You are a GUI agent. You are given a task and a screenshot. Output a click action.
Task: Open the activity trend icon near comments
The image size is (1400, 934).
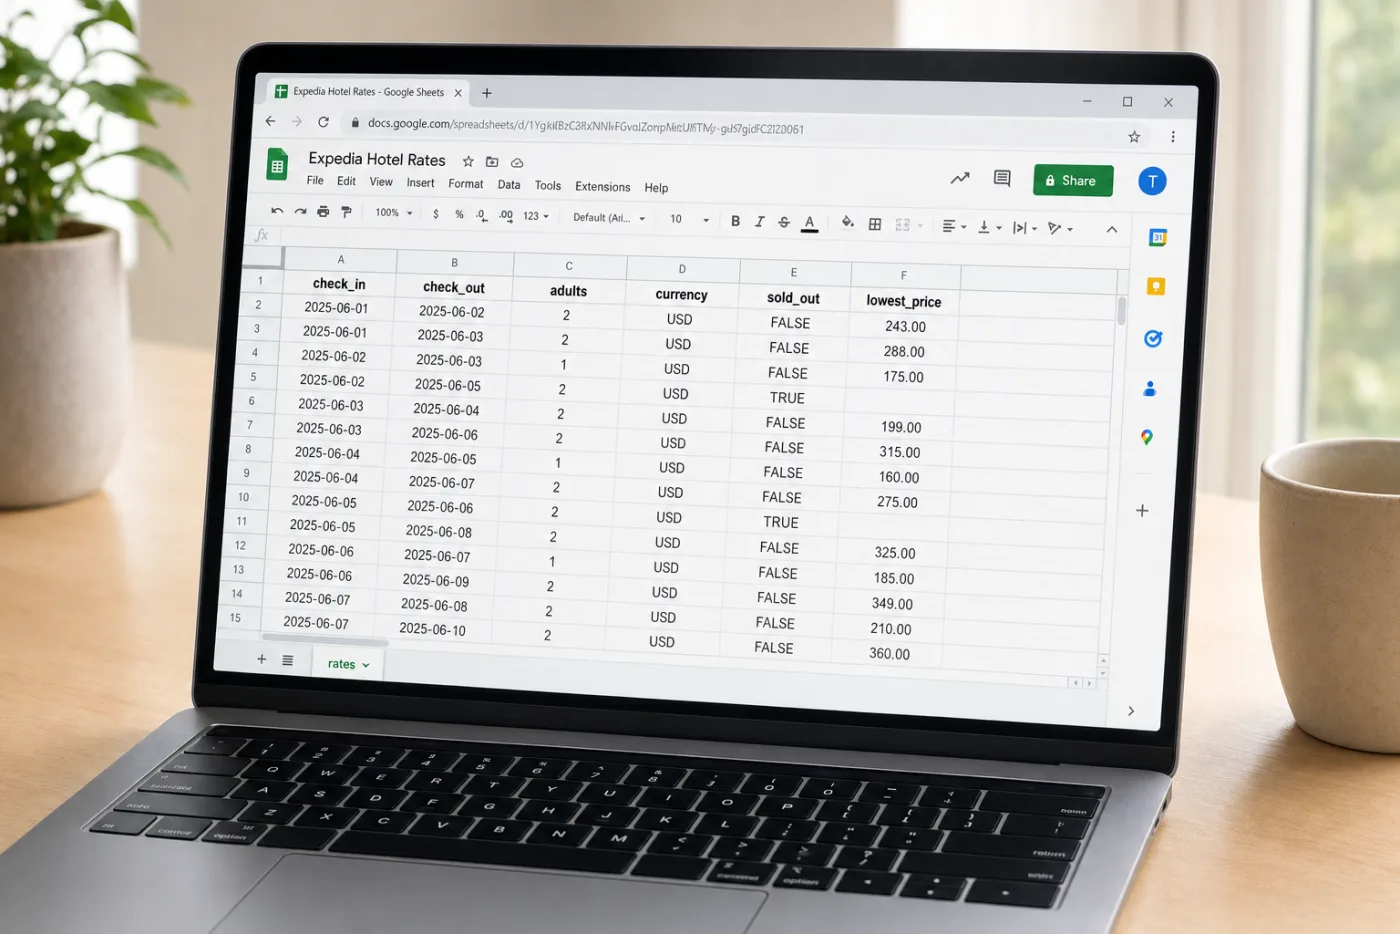coord(960,178)
